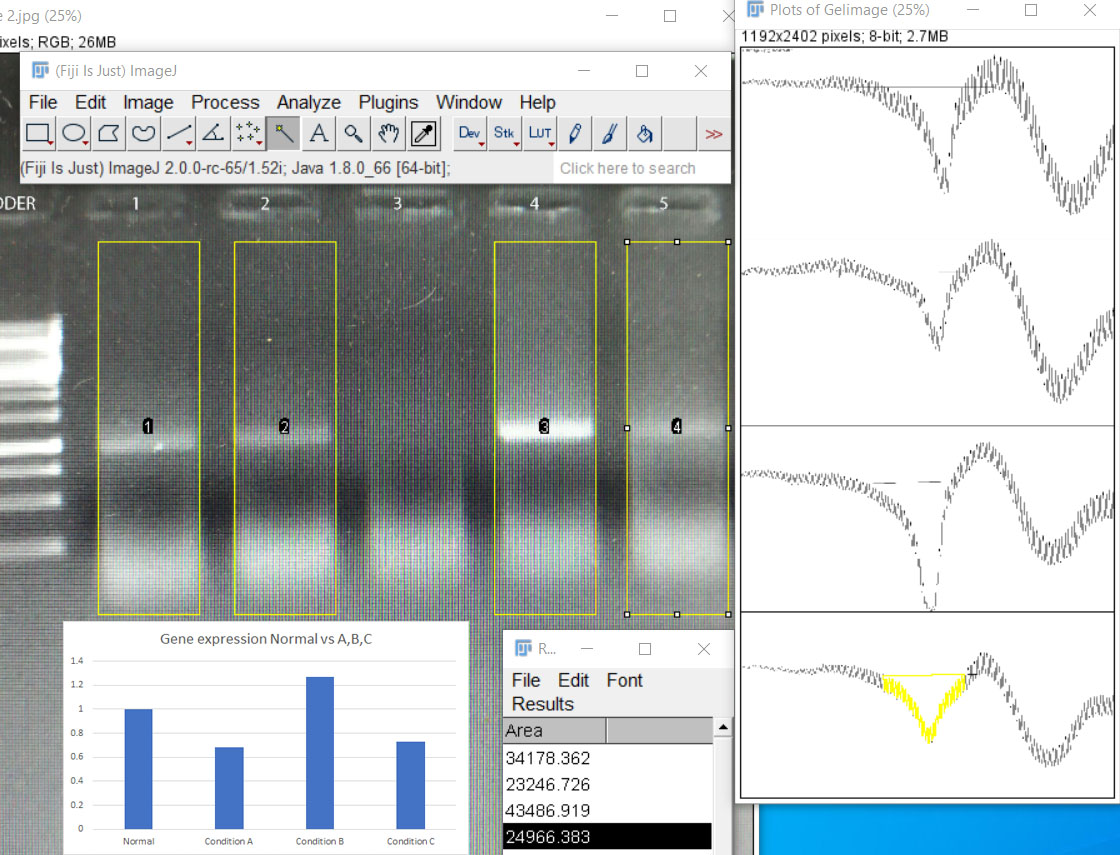Open more tools double-arrow menu
The height and width of the screenshot is (855, 1120).
tap(714, 134)
